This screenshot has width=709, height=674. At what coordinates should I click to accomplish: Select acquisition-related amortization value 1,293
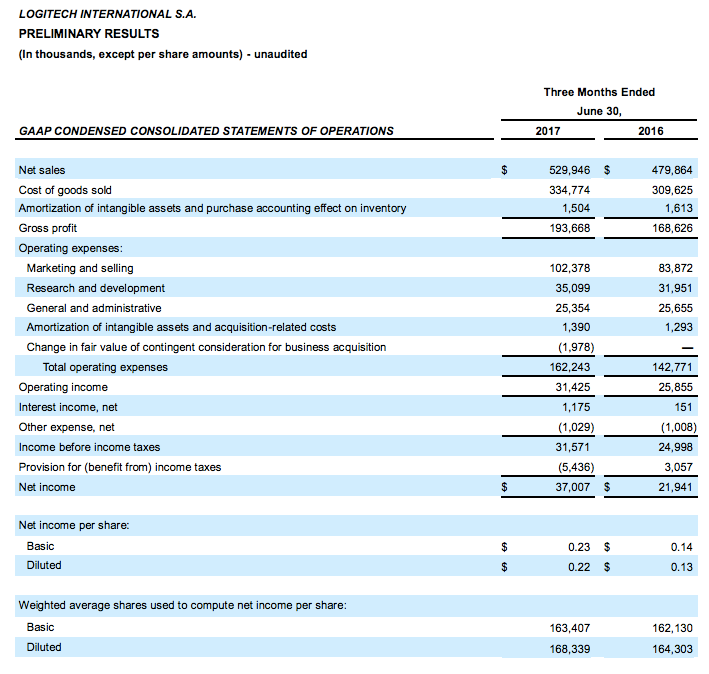click(x=679, y=327)
